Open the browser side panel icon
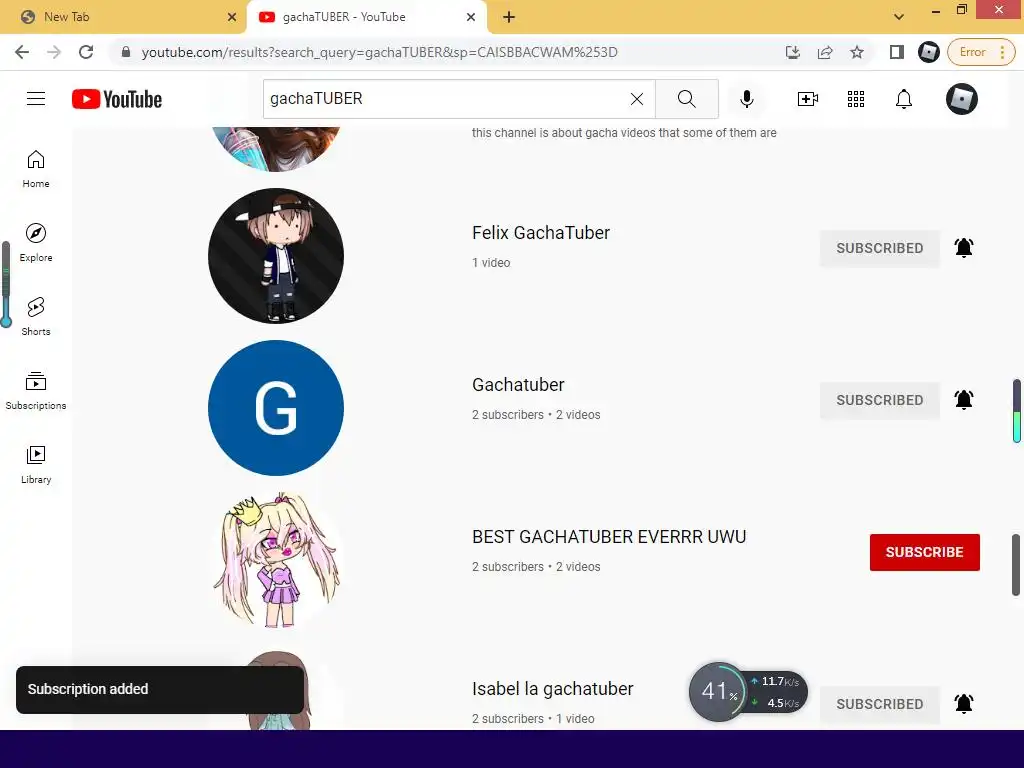The width and height of the screenshot is (1024, 768). [x=897, y=52]
